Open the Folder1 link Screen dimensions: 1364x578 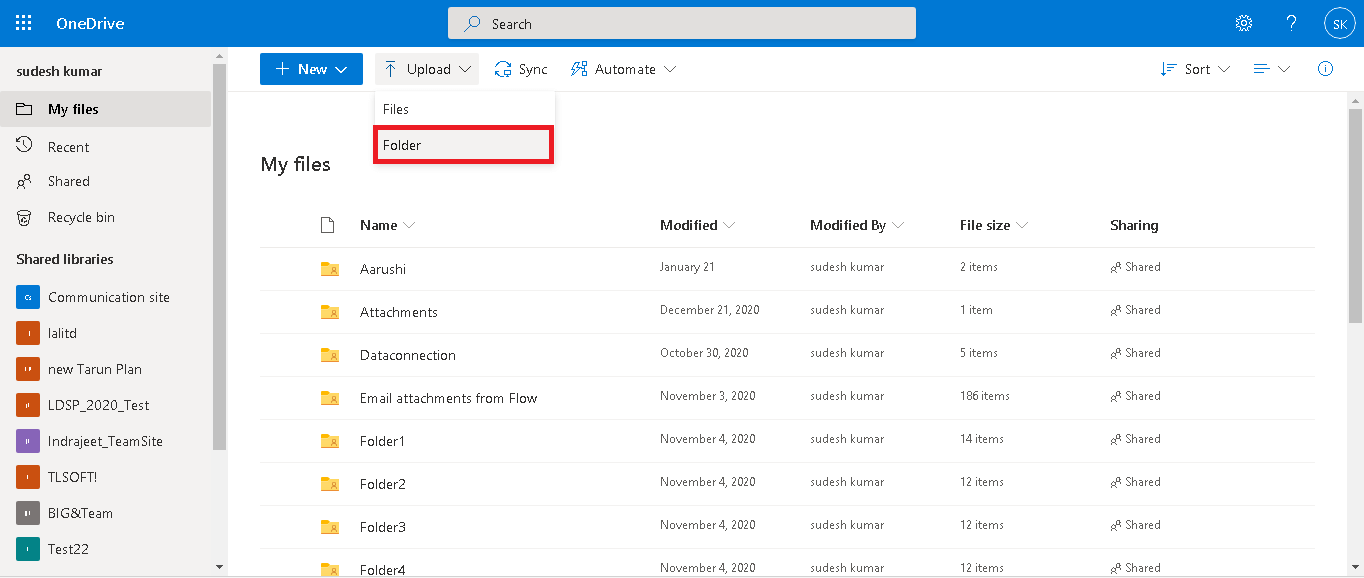[383, 441]
